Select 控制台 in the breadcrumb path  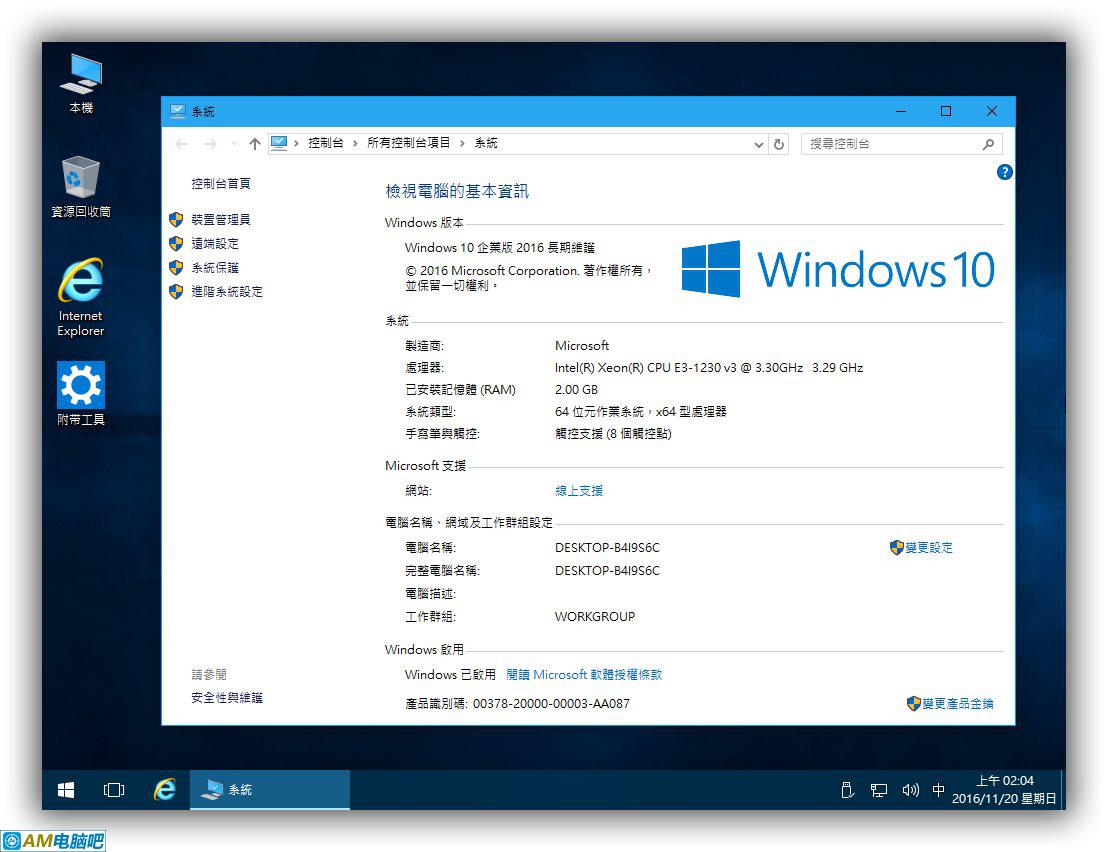[x=326, y=143]
